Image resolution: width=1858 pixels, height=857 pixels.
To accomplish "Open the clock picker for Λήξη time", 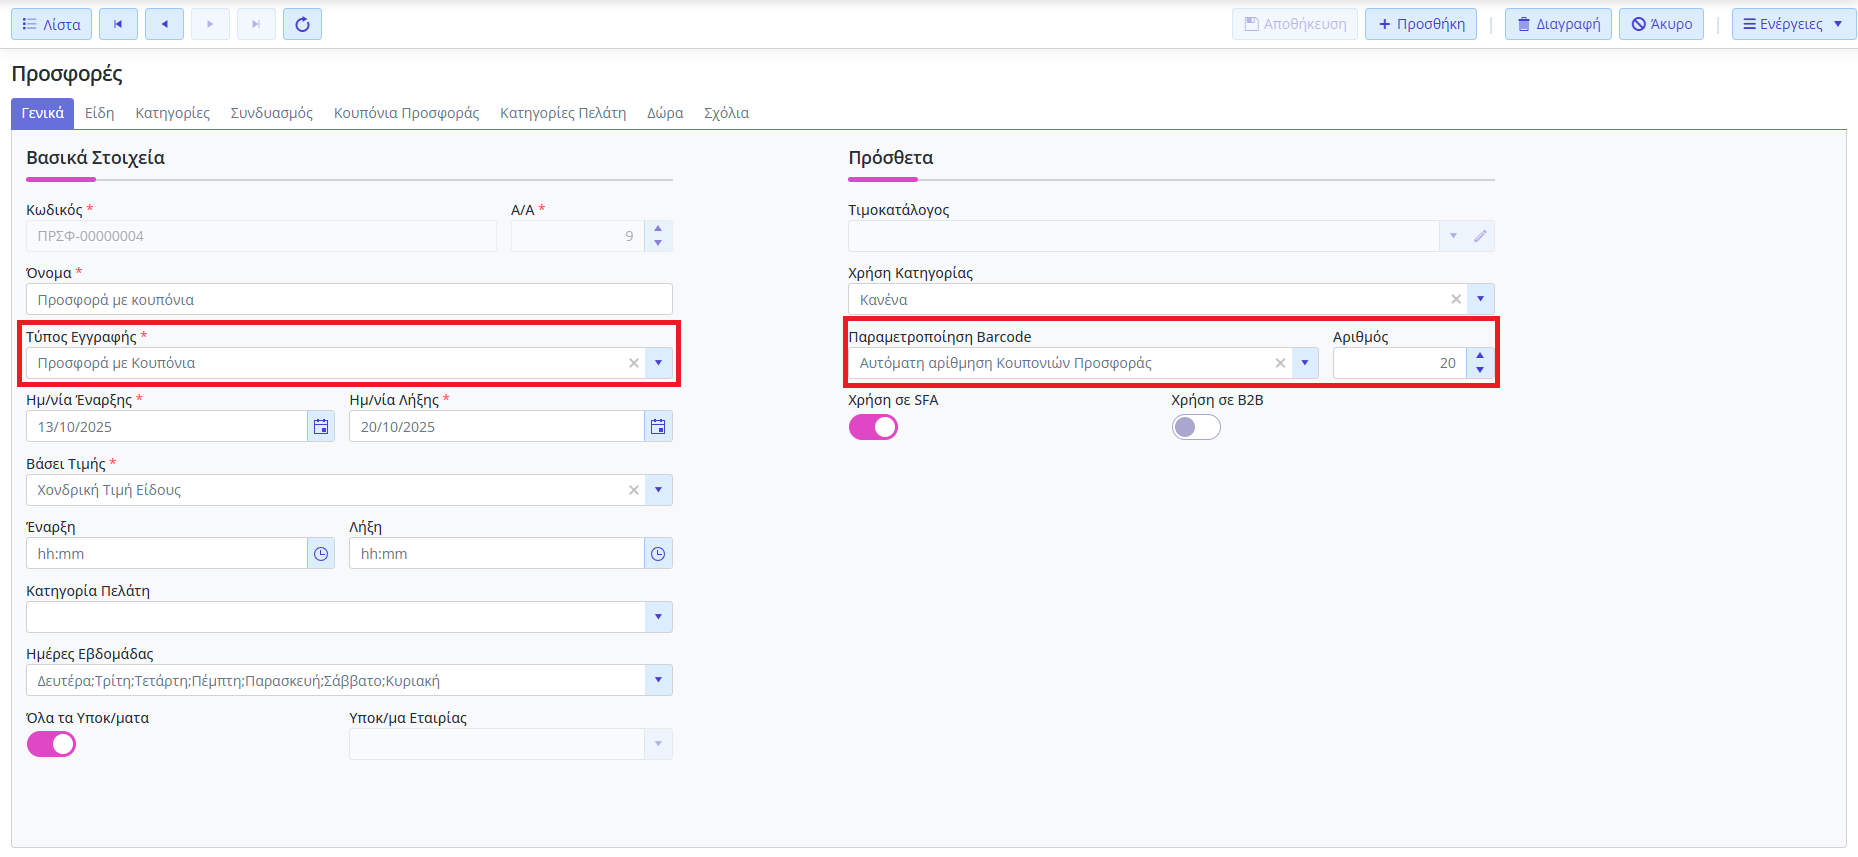I will [x=658, y=554].
